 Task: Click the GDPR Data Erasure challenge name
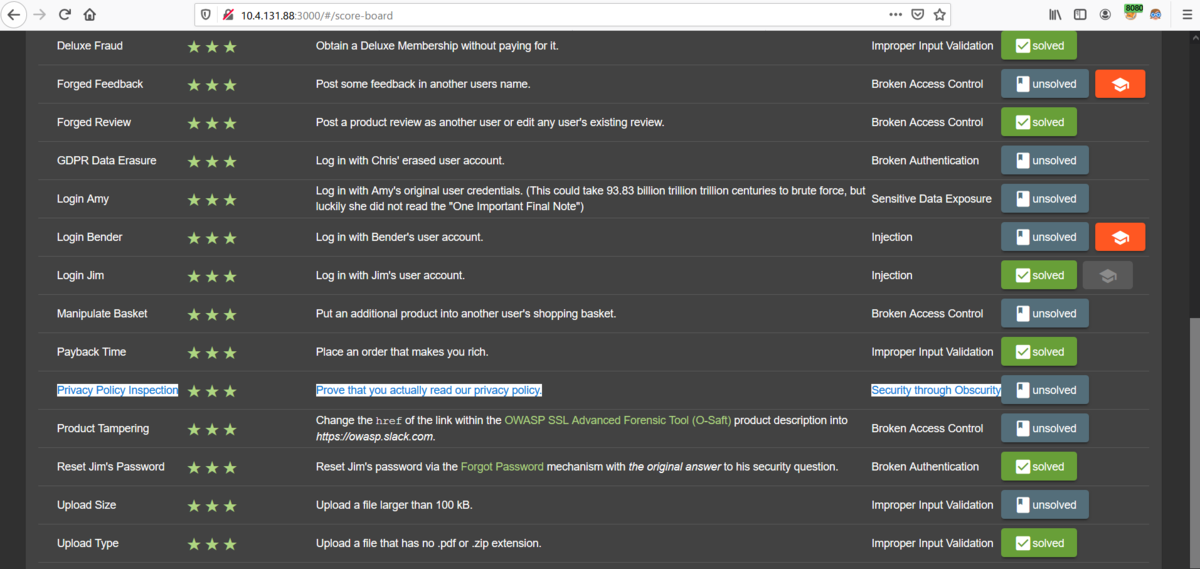[107, 160]
